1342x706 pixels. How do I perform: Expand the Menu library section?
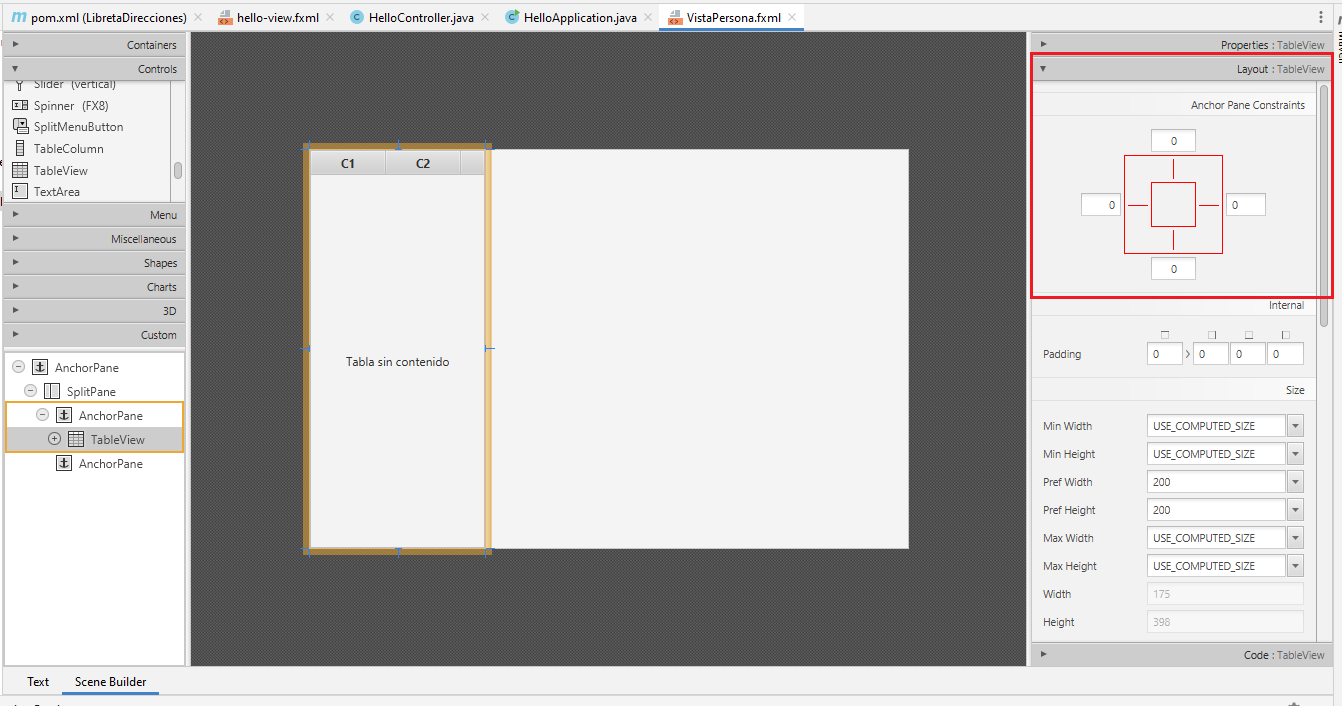[93, 215]
